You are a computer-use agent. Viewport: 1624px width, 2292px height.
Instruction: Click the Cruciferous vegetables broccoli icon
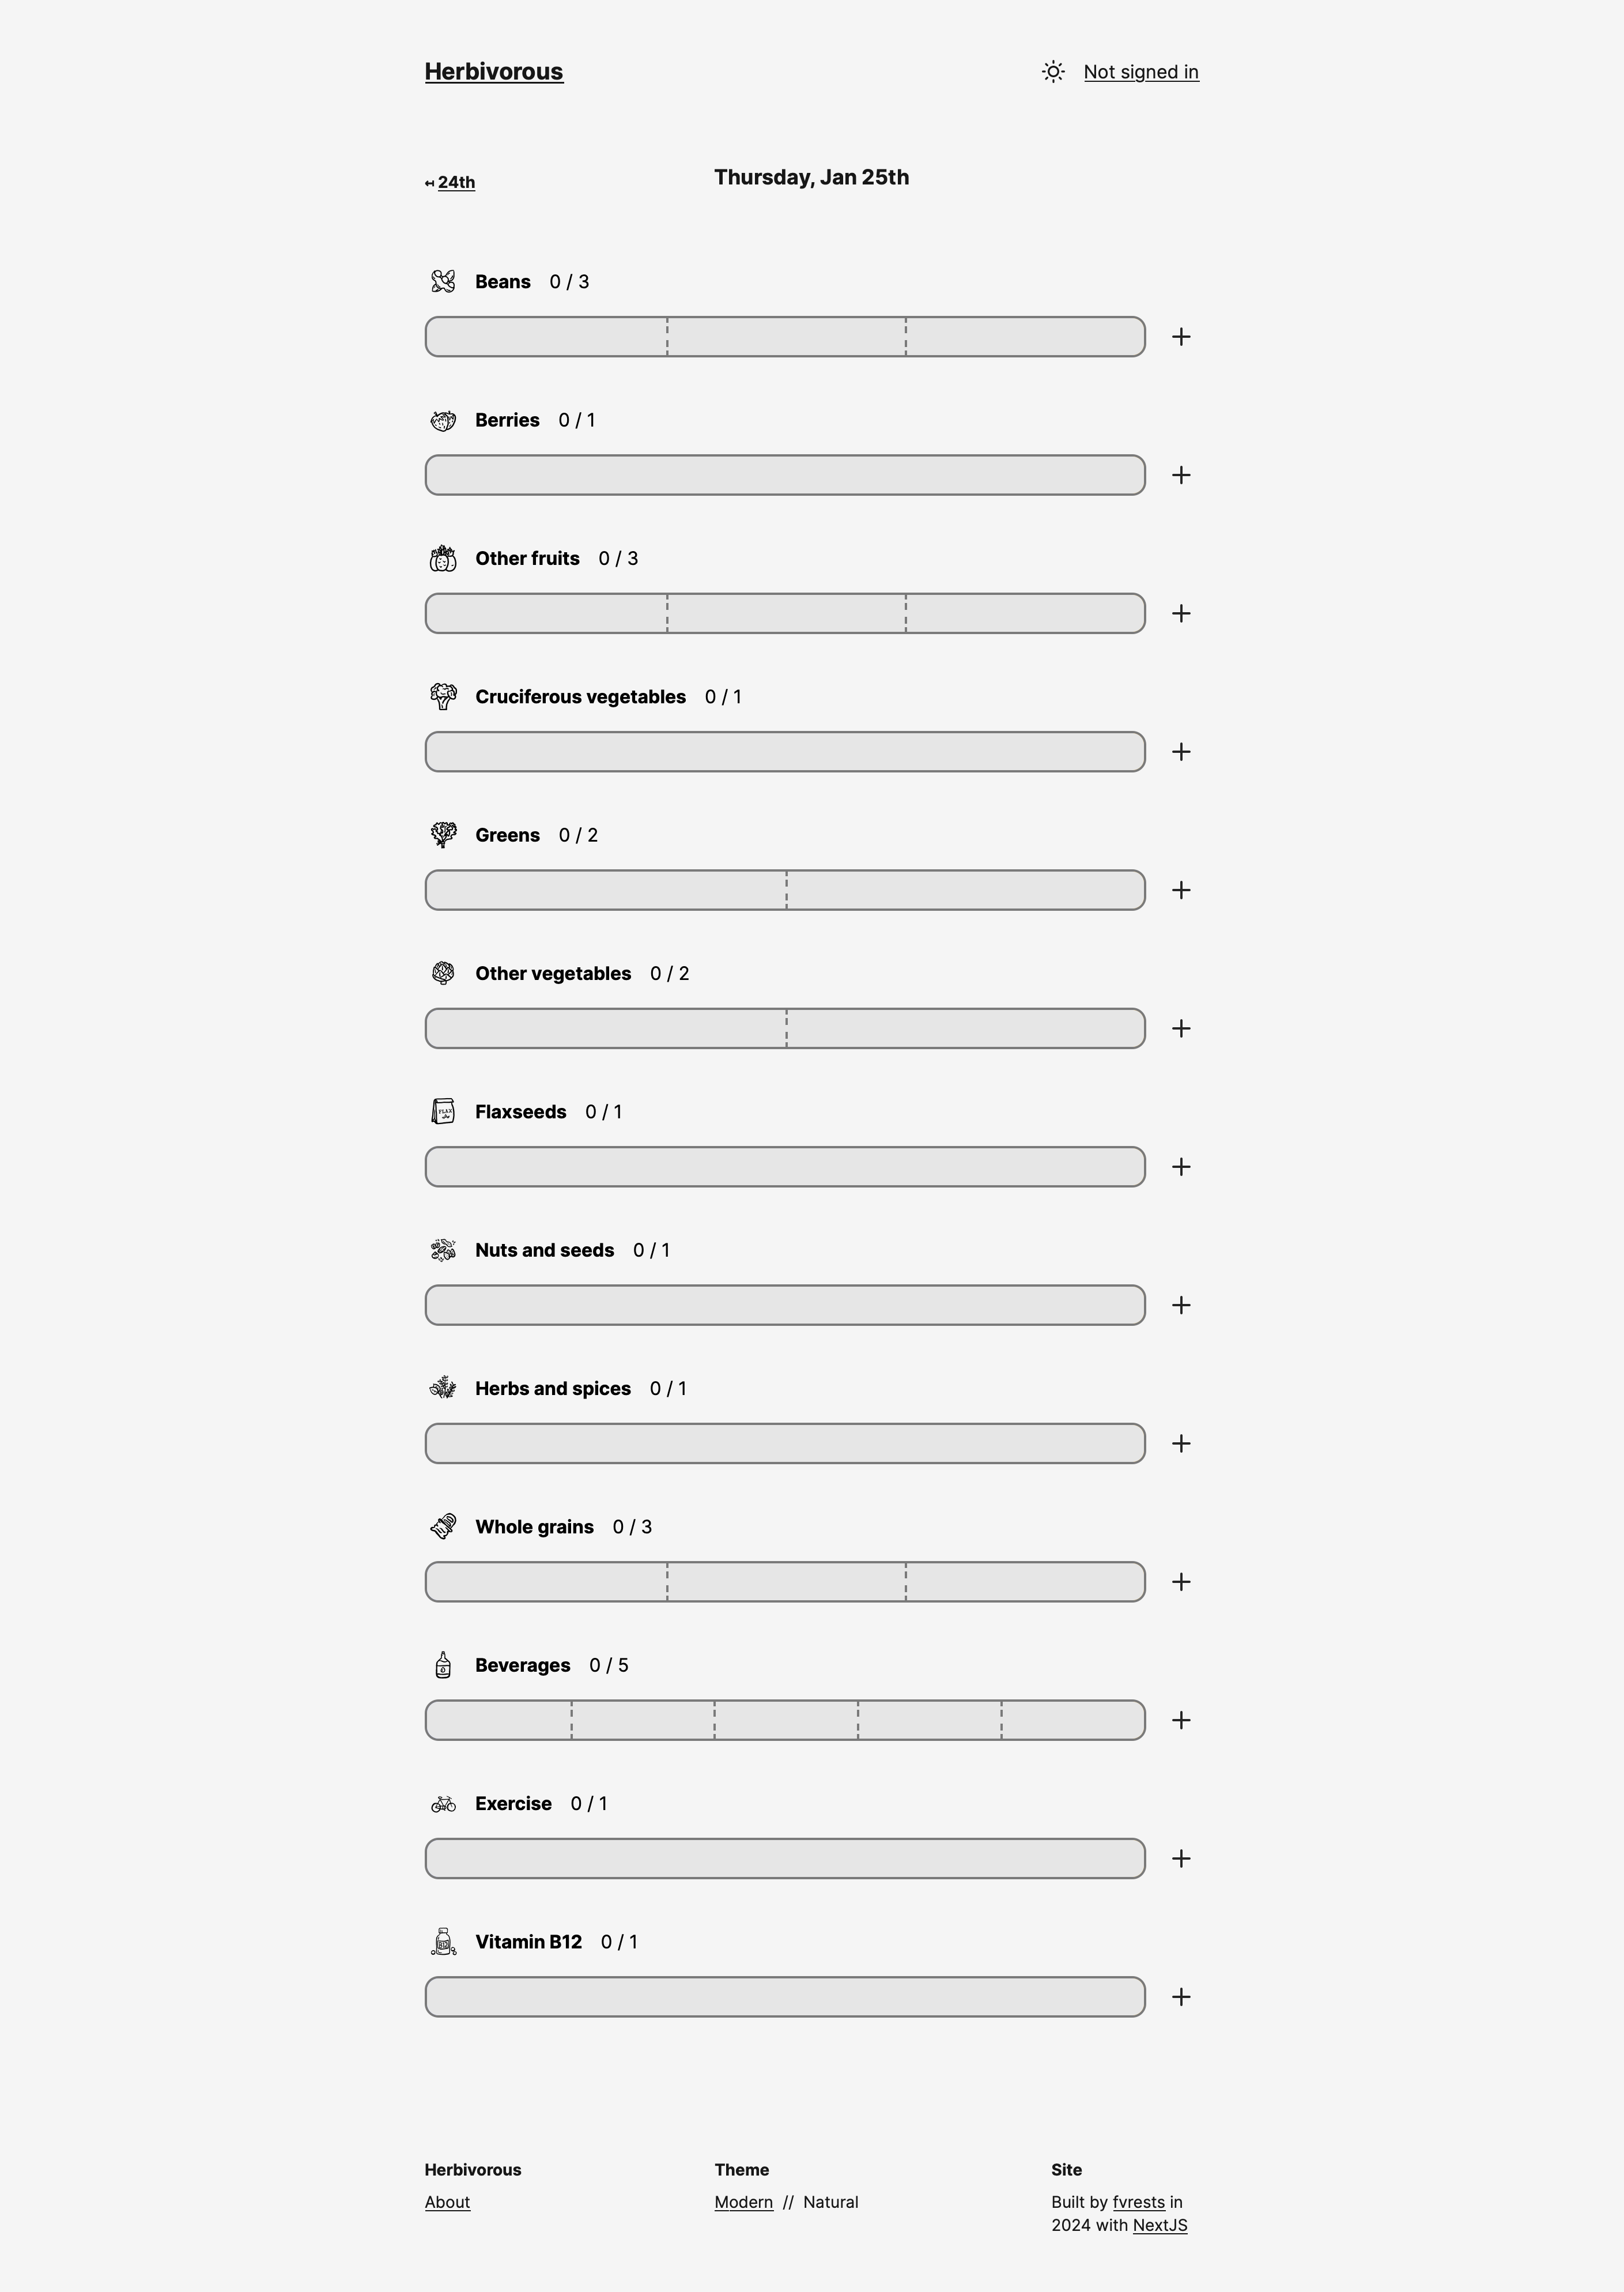[443, 696]
